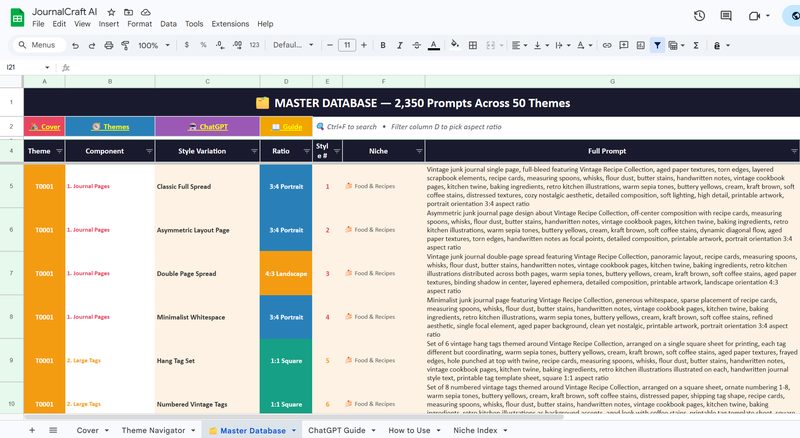
Task: Open the Format menu
Action: click(140, 23)
